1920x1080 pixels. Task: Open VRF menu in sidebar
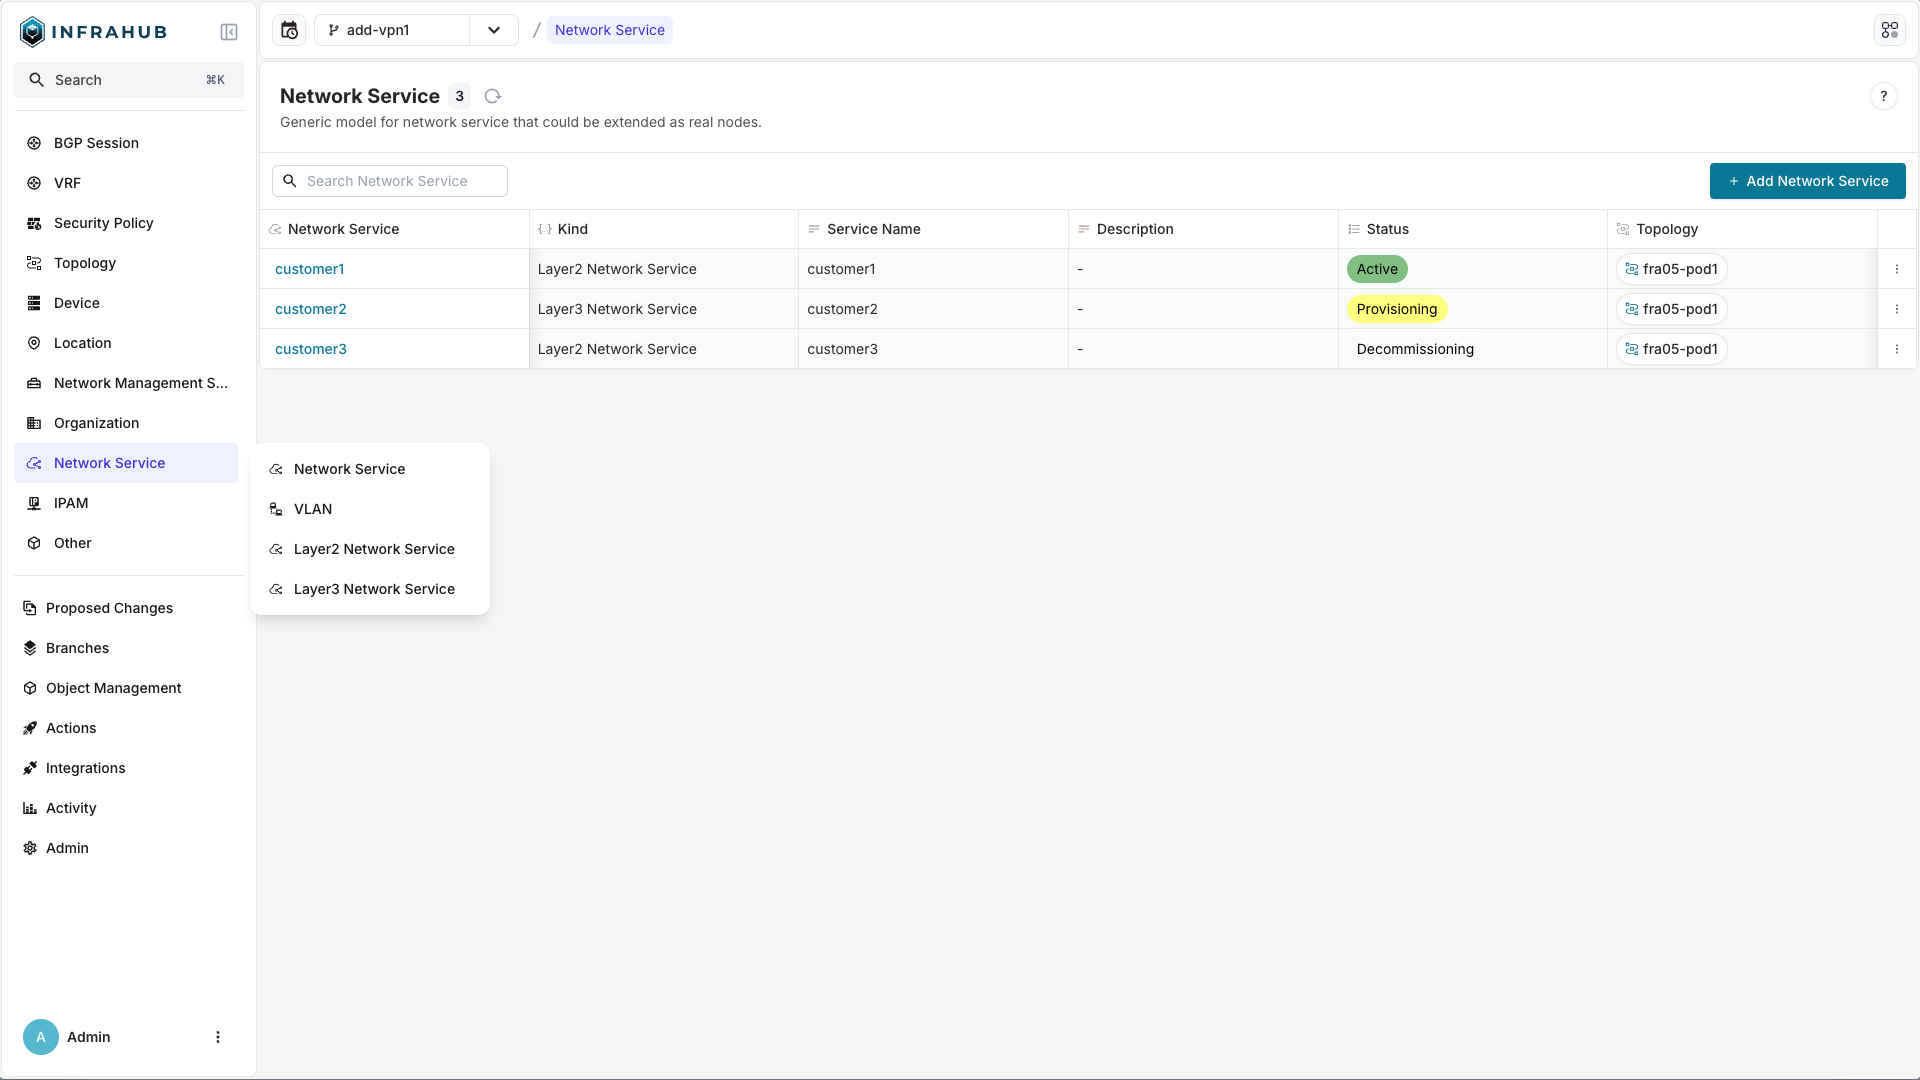pyautogui.click(x=126, y=183)
